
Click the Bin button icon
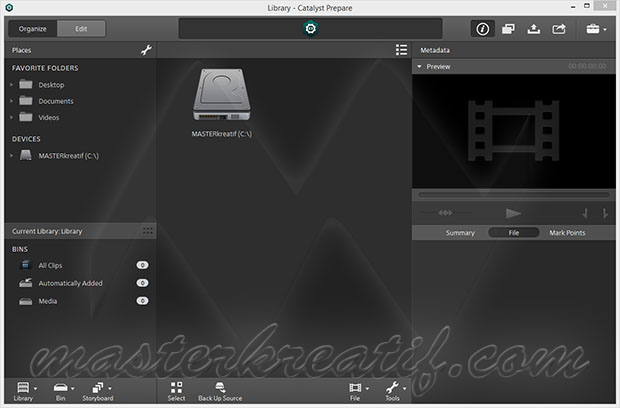[60, 387]
